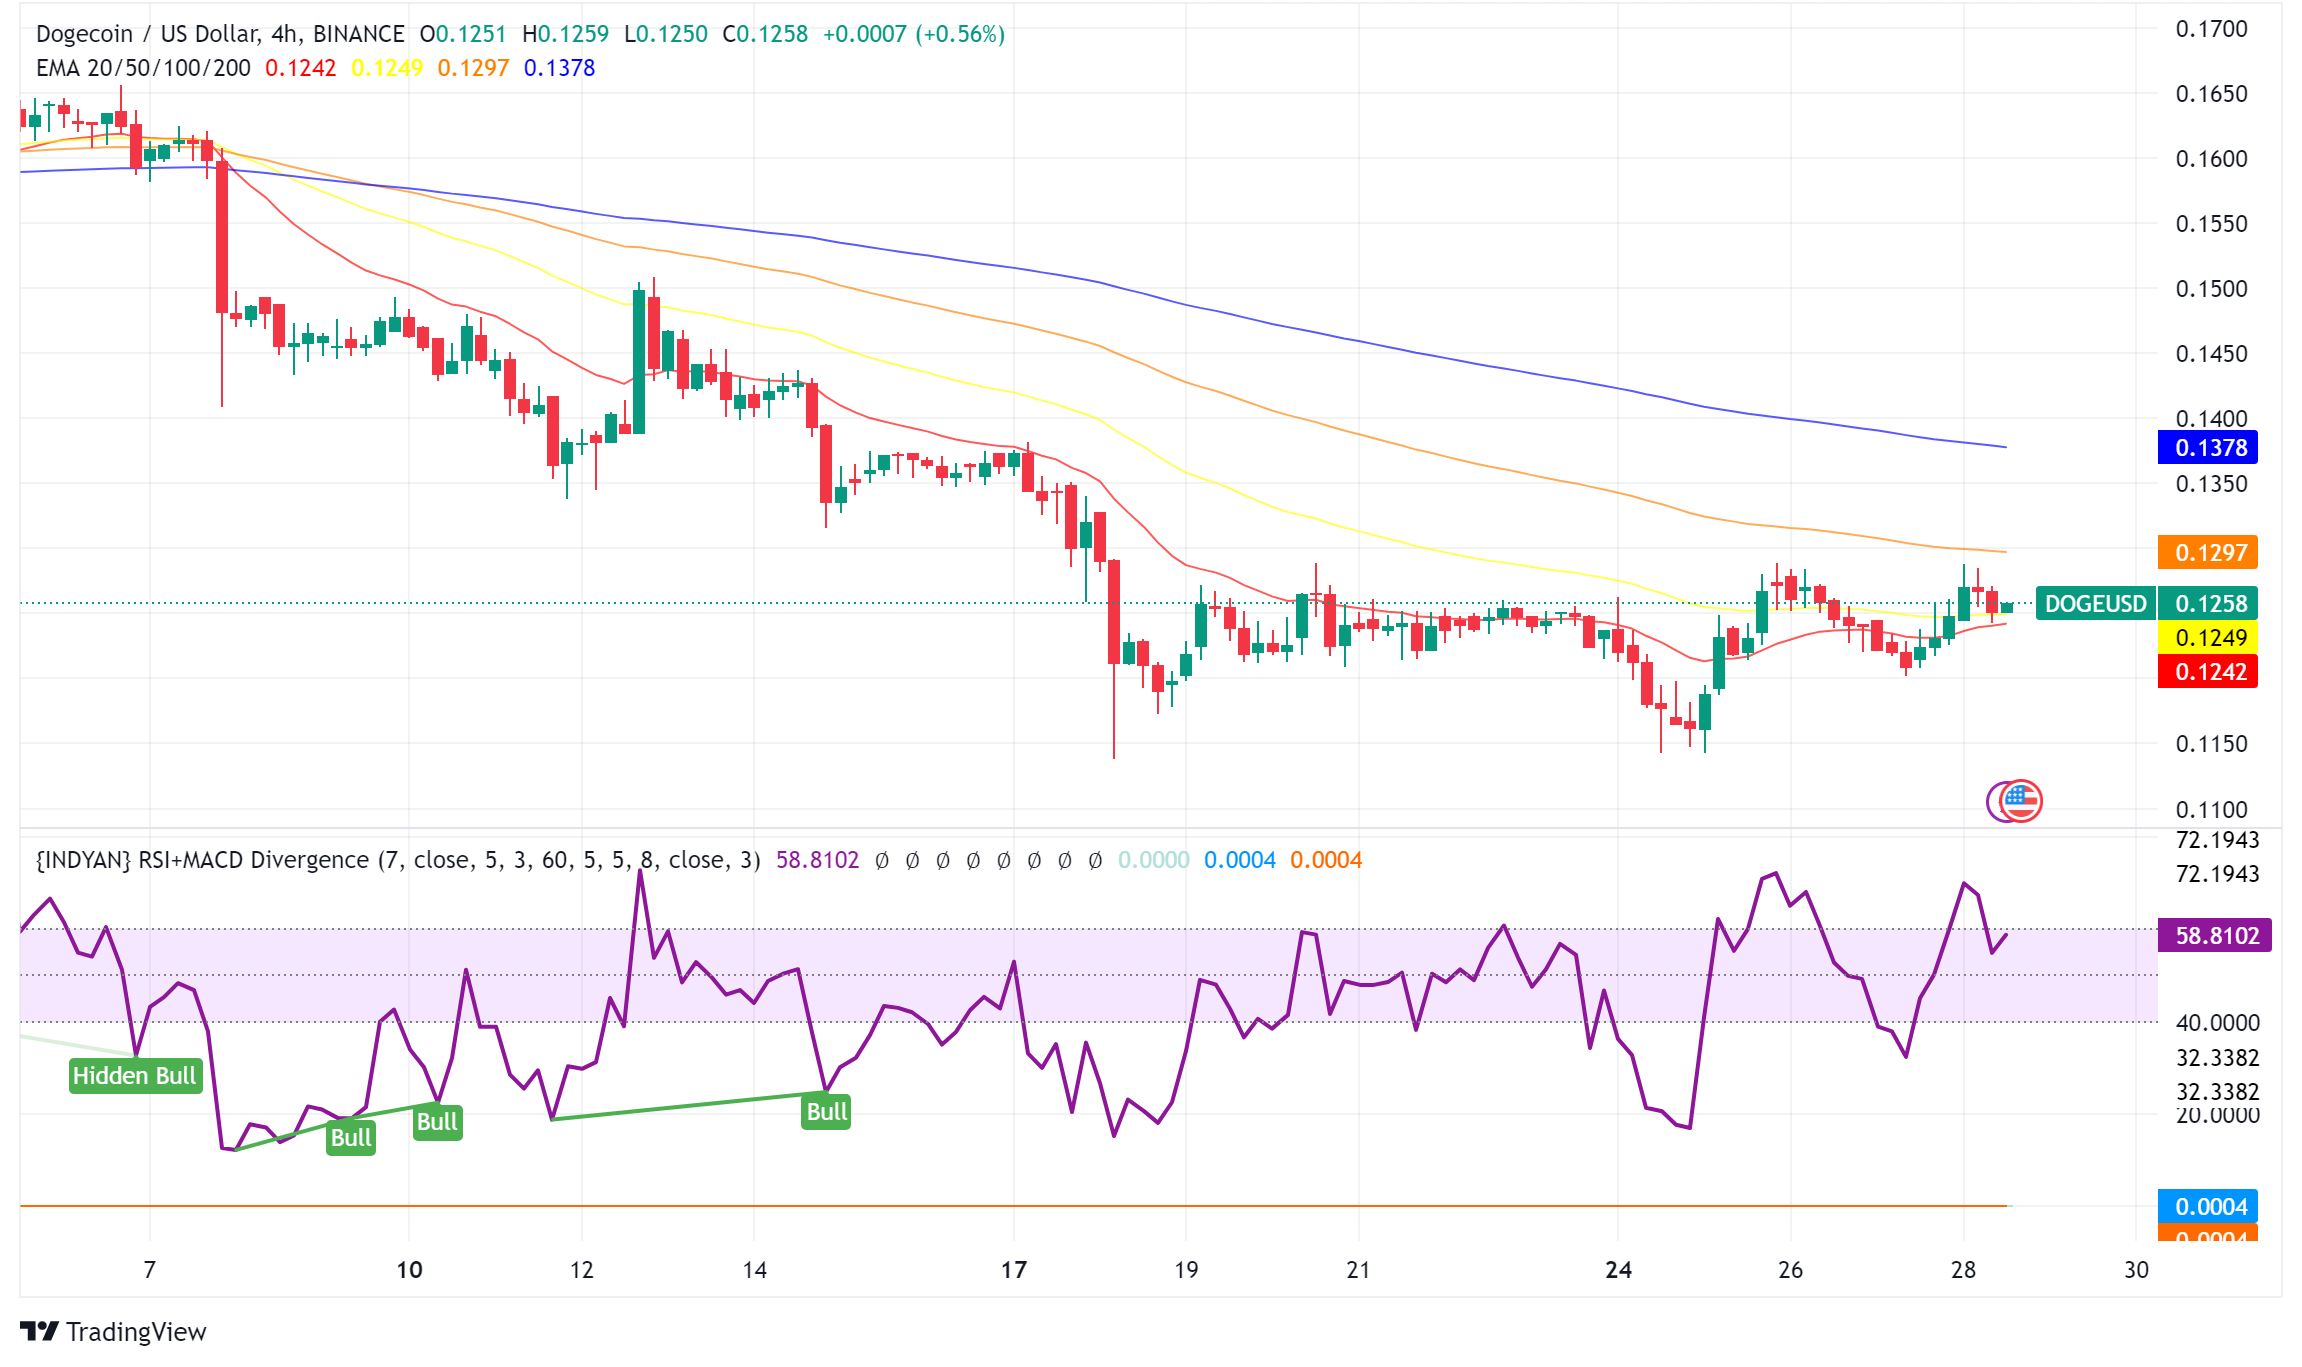The image size is (2302, 1367).
Task: Click the date label 28 on time axis
Action: coord(1963,1270)
